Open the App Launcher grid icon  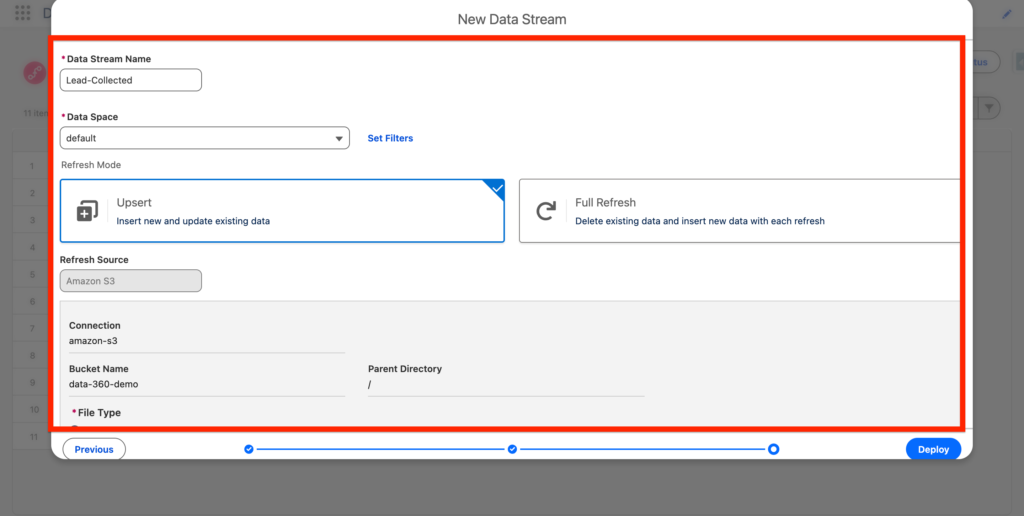tap(22, 14)
